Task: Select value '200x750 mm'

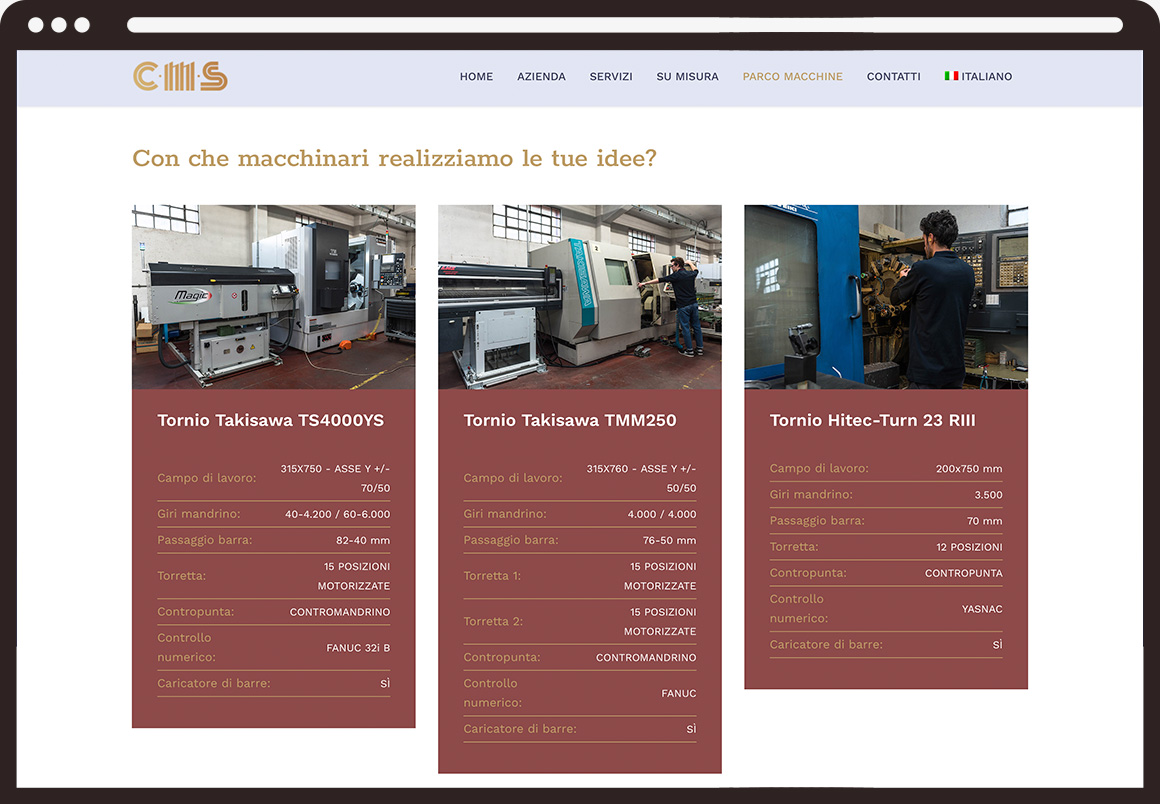Action: [969, 469]
